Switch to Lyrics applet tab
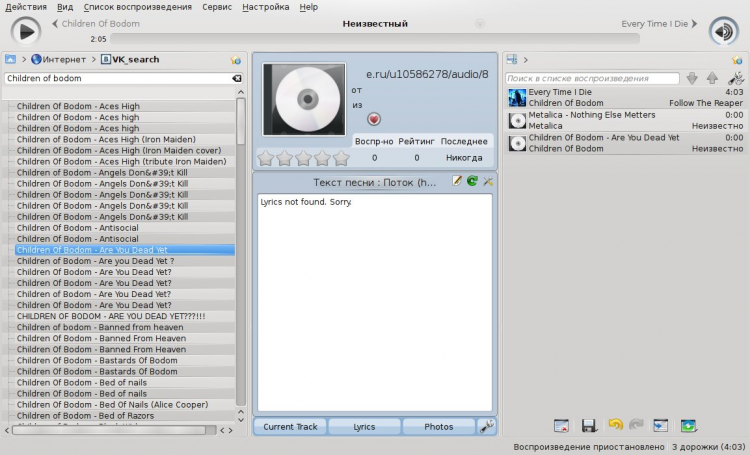This screenshot has height=455, width=750. [364, 427]
